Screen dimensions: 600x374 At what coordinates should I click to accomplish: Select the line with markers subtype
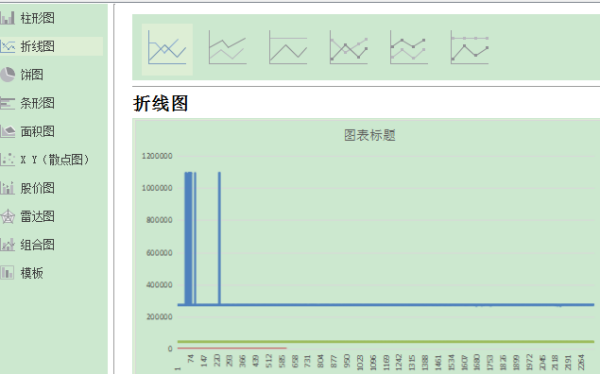pos(349,48)
